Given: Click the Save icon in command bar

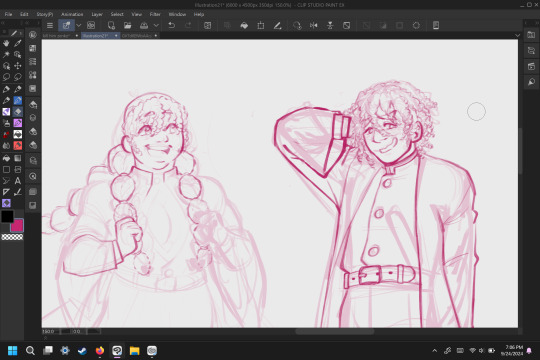Looking at the screenshot, I should [144, 25].
